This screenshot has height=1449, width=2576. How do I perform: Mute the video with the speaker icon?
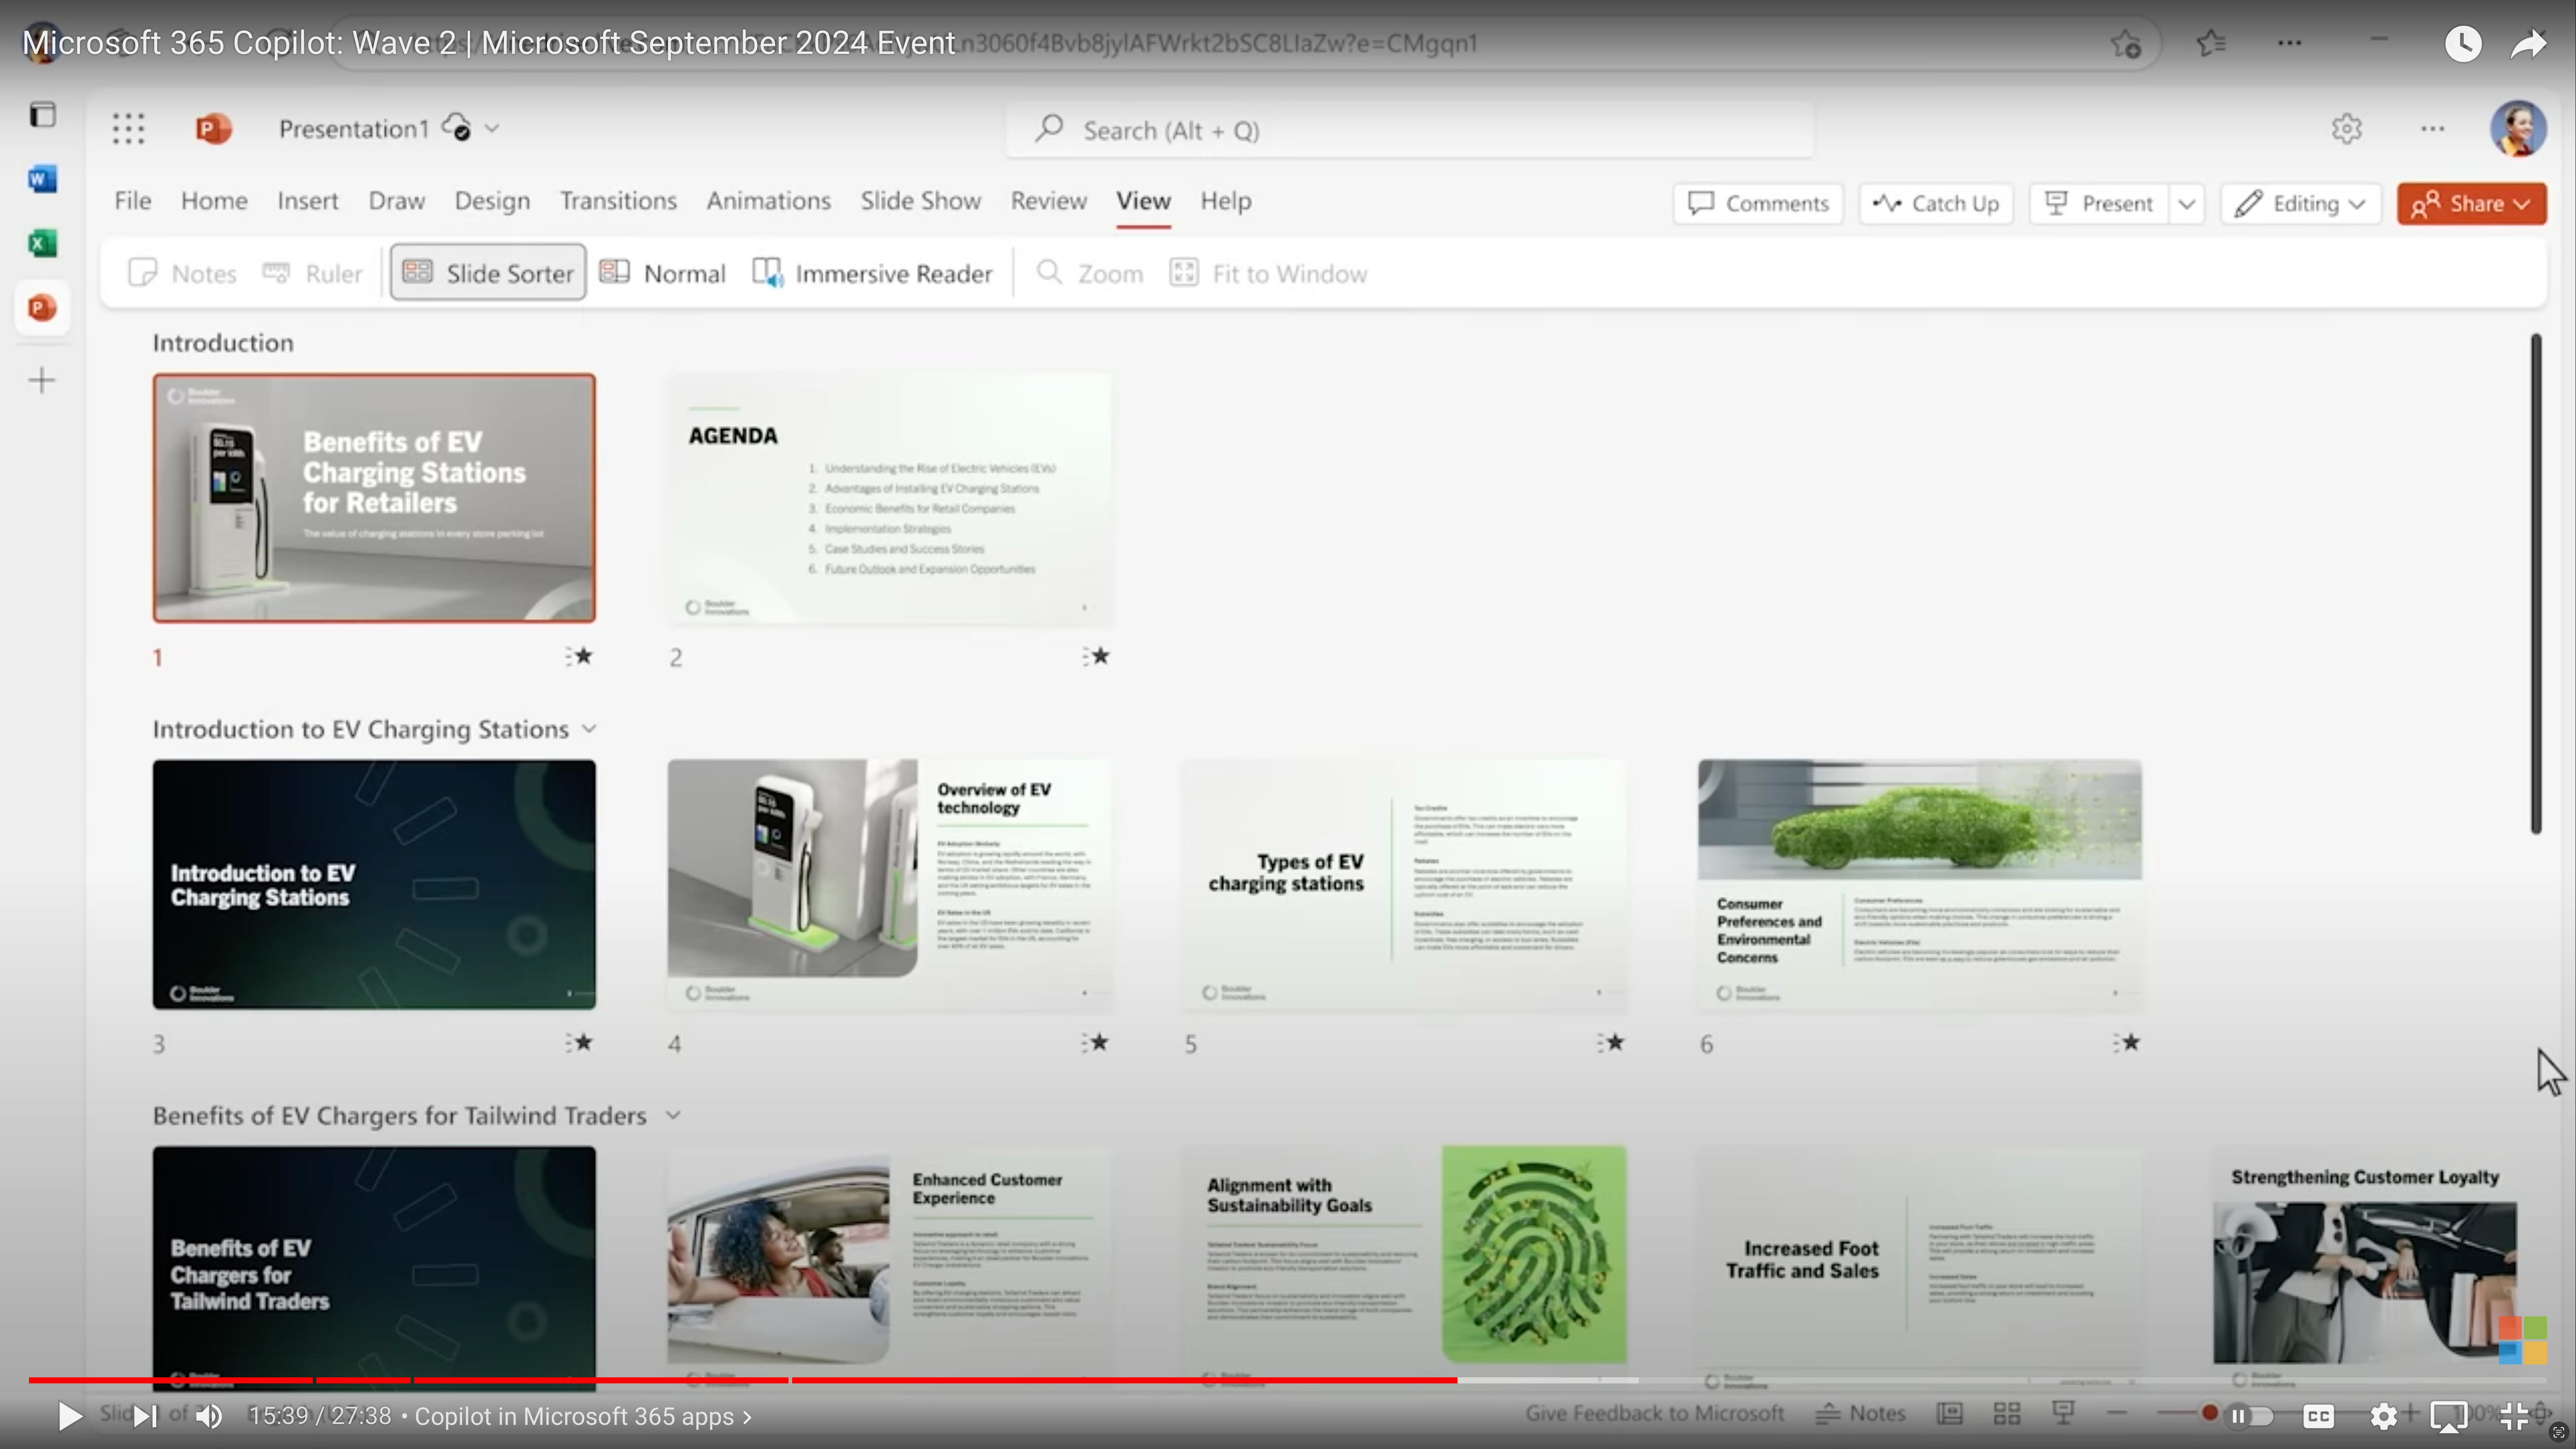click(x=209, y=1416)
